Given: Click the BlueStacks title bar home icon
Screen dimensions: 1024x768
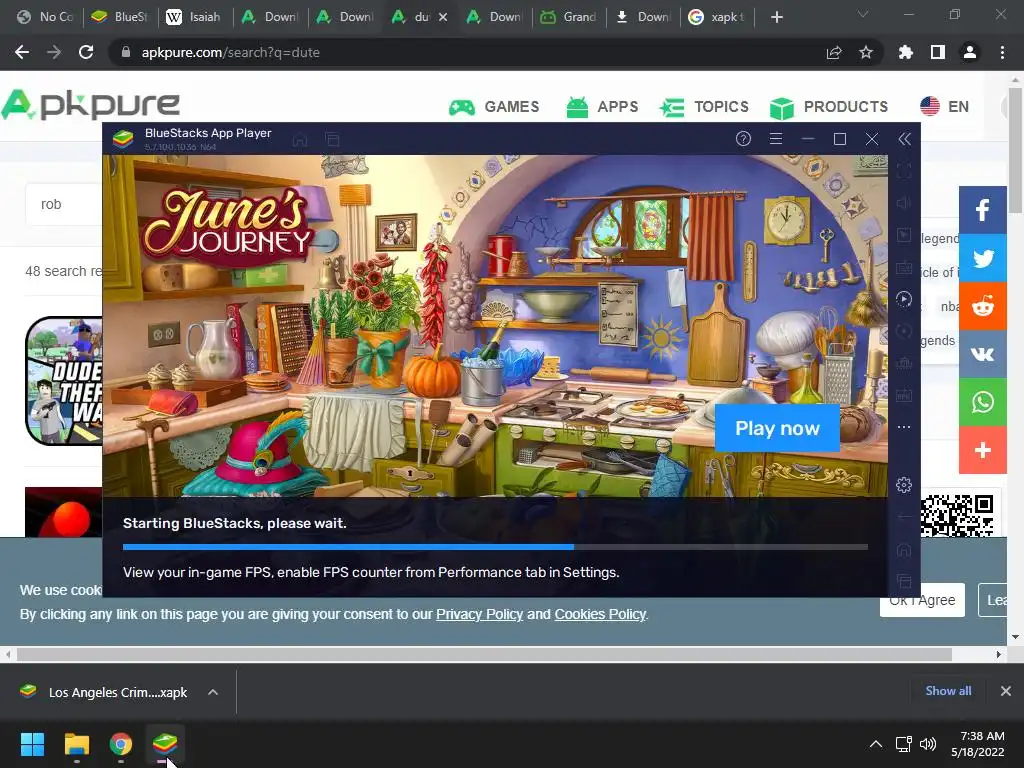Looking at the screenshot, I should click(x=300, y=140).
